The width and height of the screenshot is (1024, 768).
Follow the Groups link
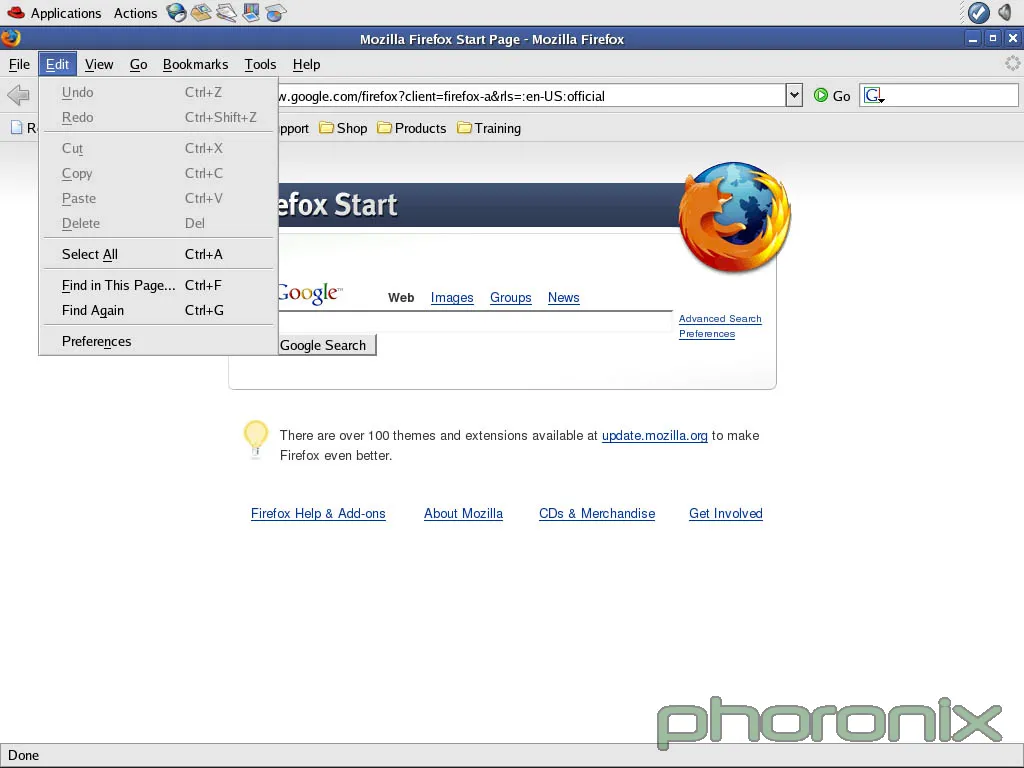pos(511,298)
